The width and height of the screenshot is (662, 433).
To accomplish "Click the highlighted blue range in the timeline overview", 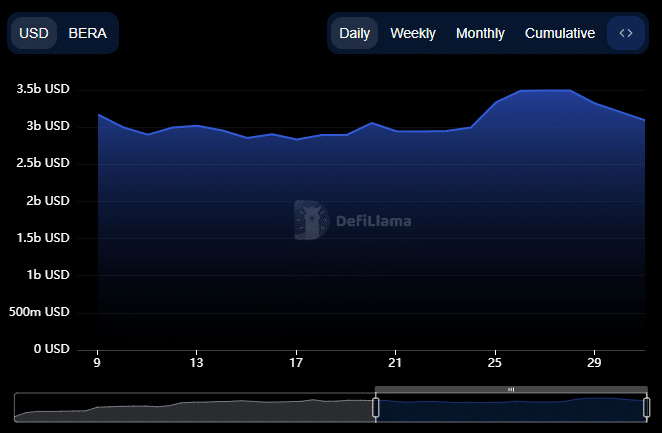I will (x=511, y=408).
